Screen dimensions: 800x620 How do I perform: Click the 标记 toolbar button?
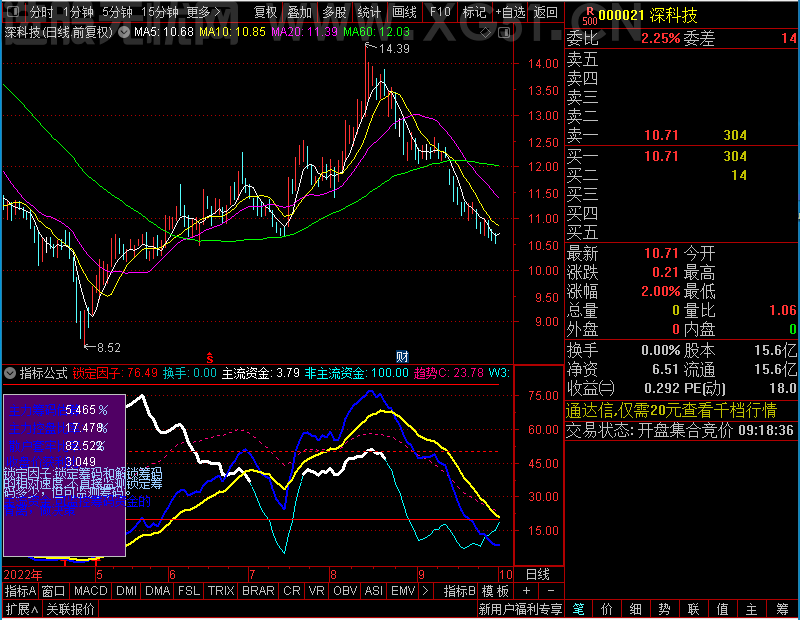coord(474,12)
